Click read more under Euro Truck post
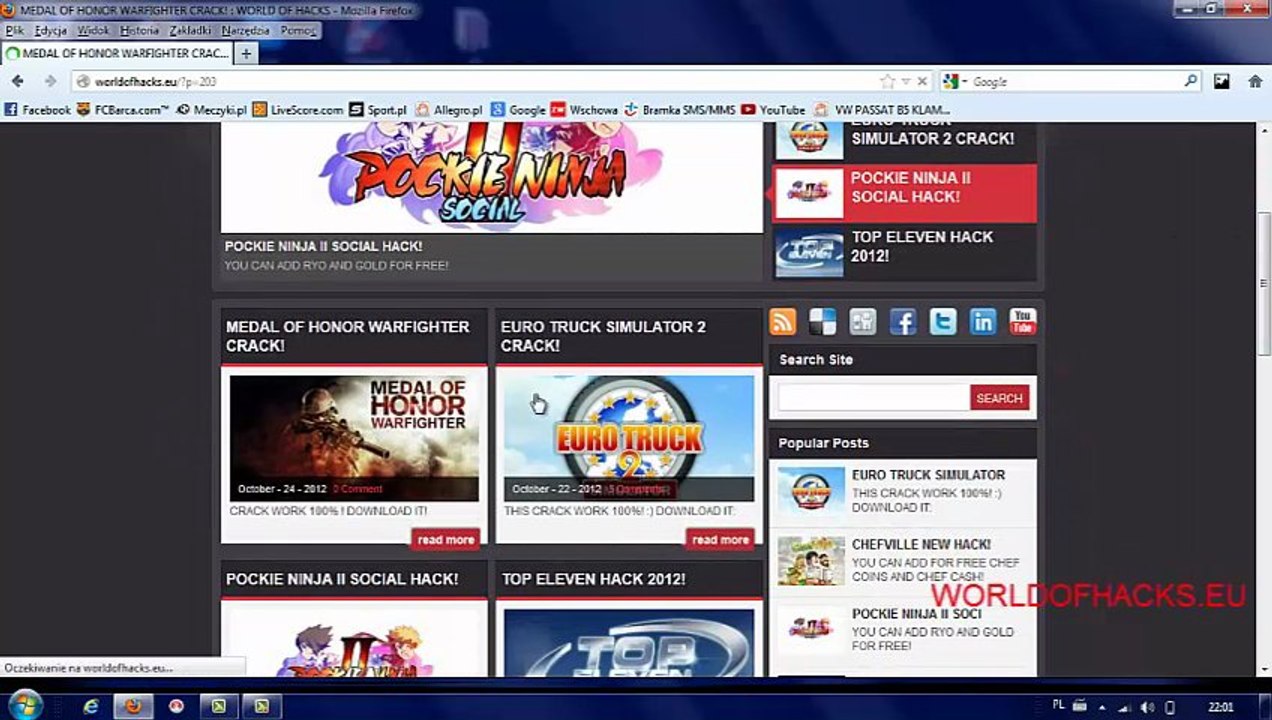Viewport: 1272px width, 720px height. (x=720, y=539)
